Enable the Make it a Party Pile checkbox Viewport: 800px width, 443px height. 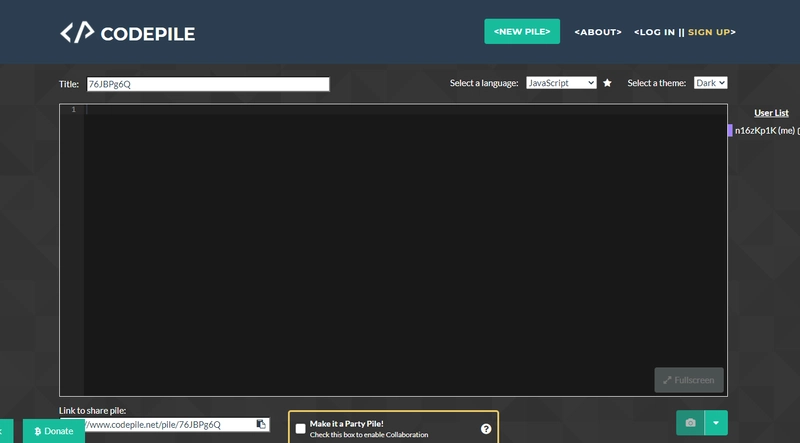click(301, 429)
